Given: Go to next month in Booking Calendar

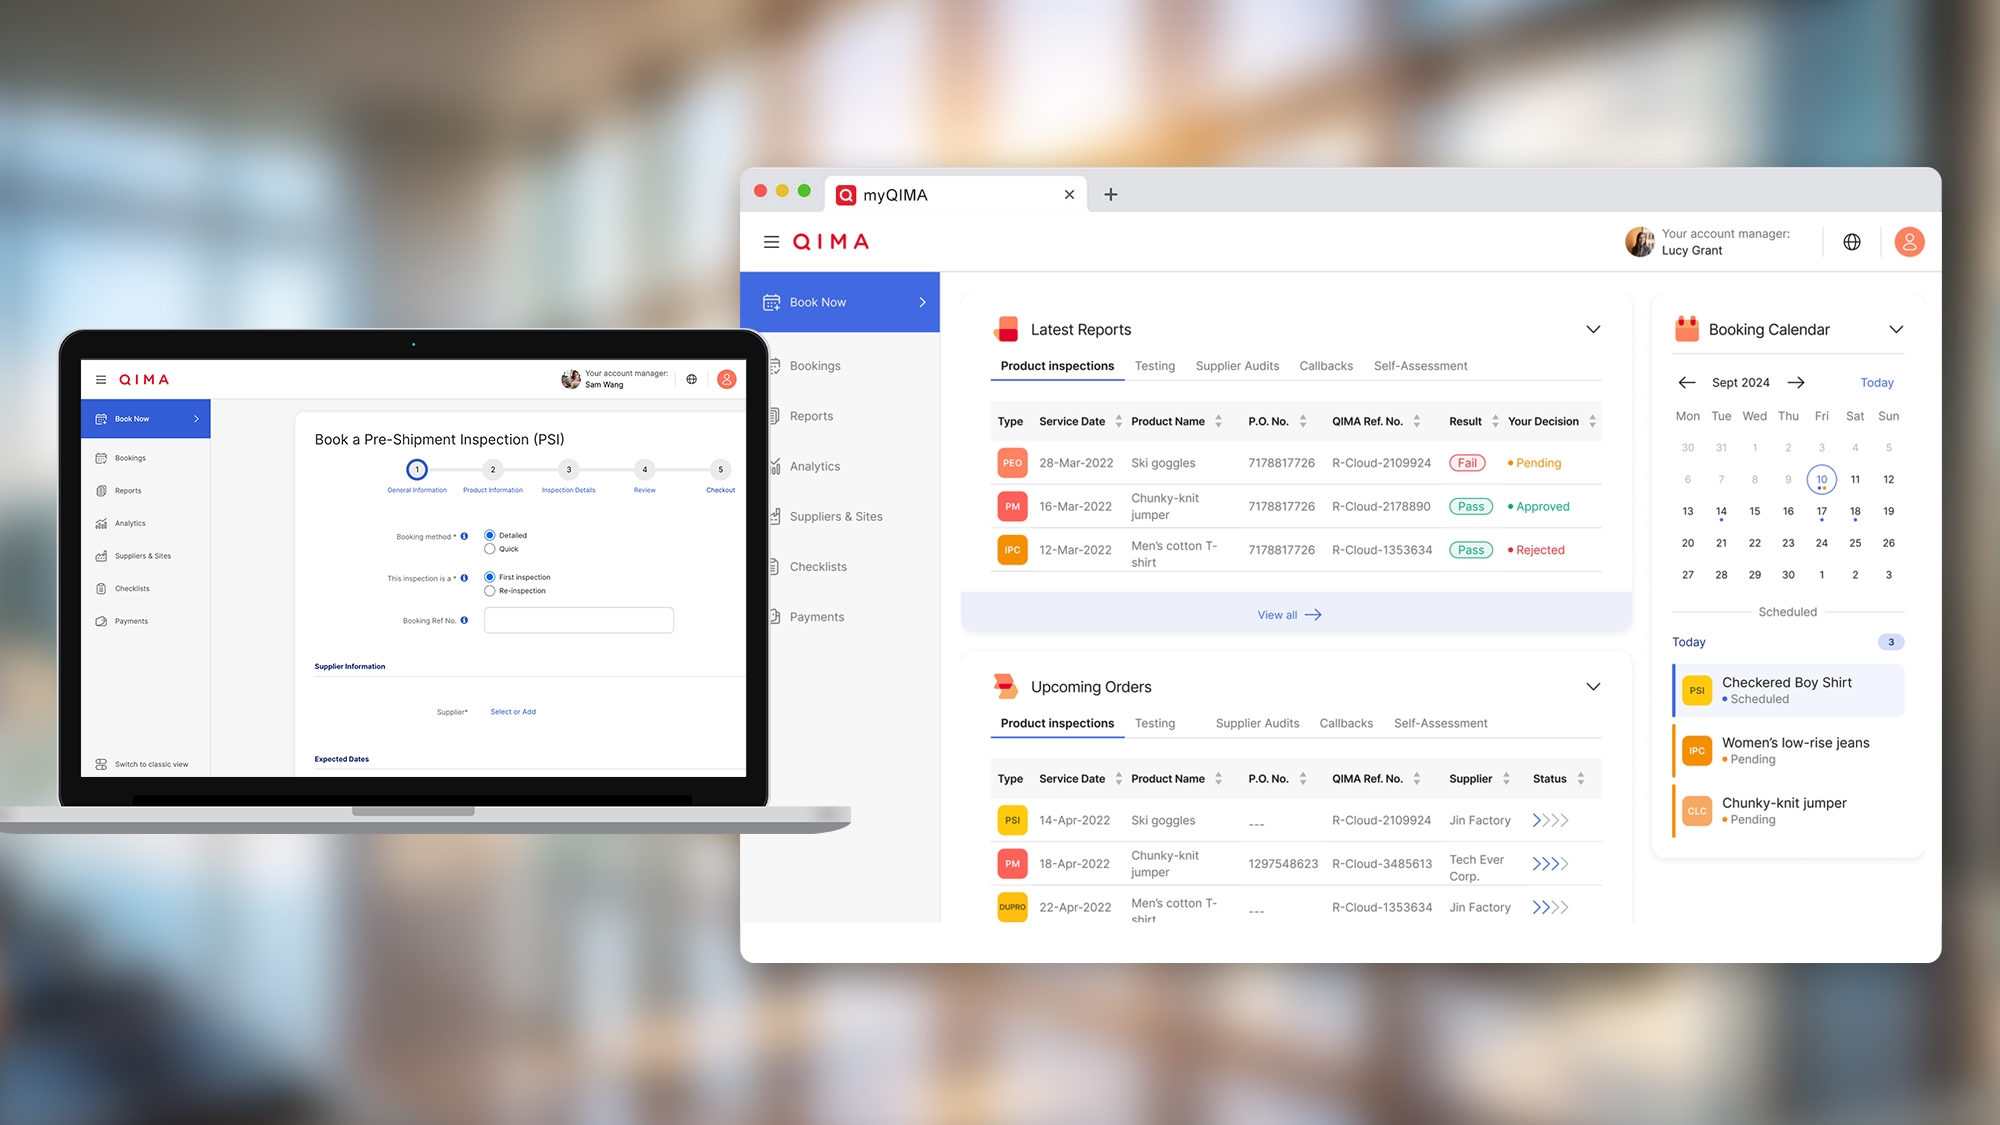Looking at the screenshot, I should point(1796,382).
